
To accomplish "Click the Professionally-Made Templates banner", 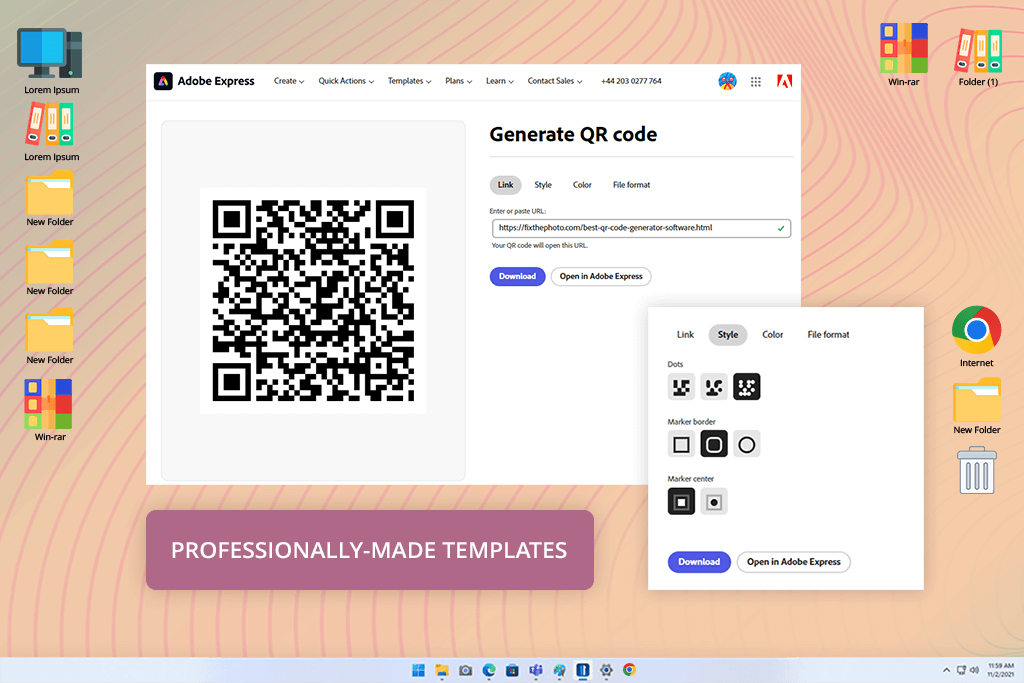I will (x=370, y=550).
